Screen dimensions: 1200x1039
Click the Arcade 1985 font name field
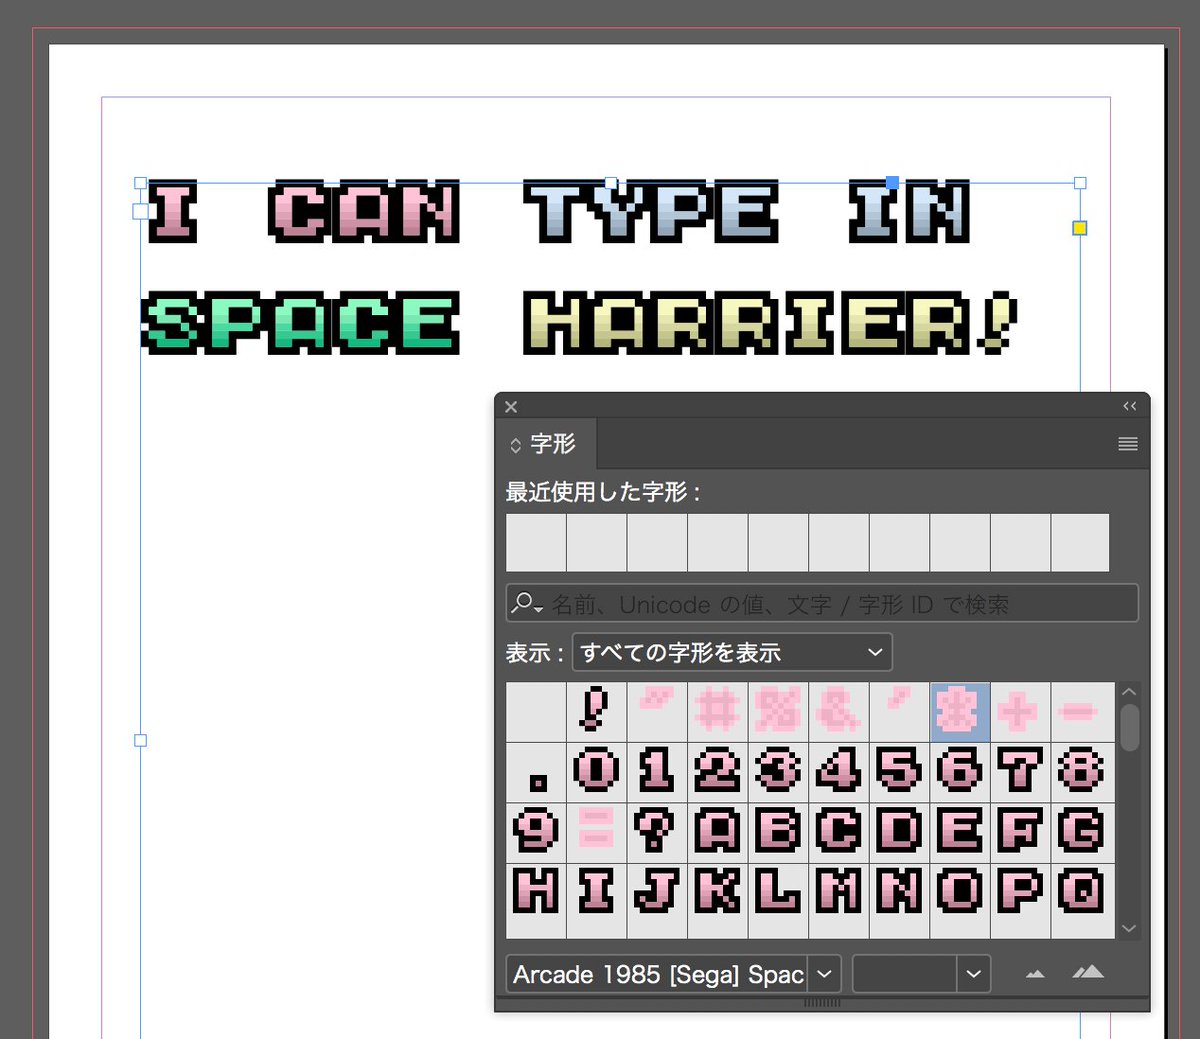point(658,974)
